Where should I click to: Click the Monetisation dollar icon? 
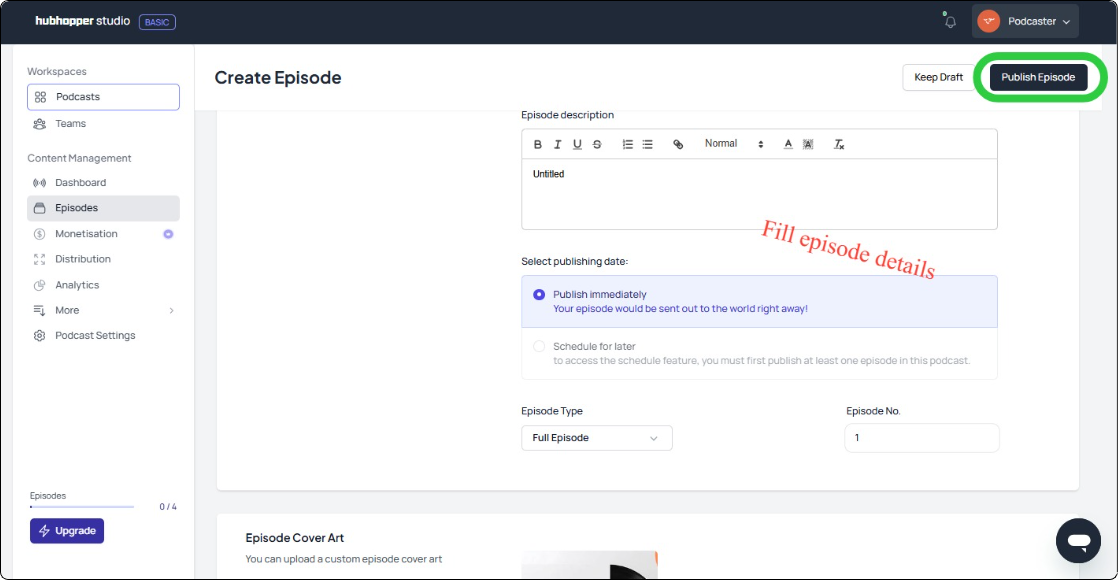pyautogui.click(x=40, y=234)
